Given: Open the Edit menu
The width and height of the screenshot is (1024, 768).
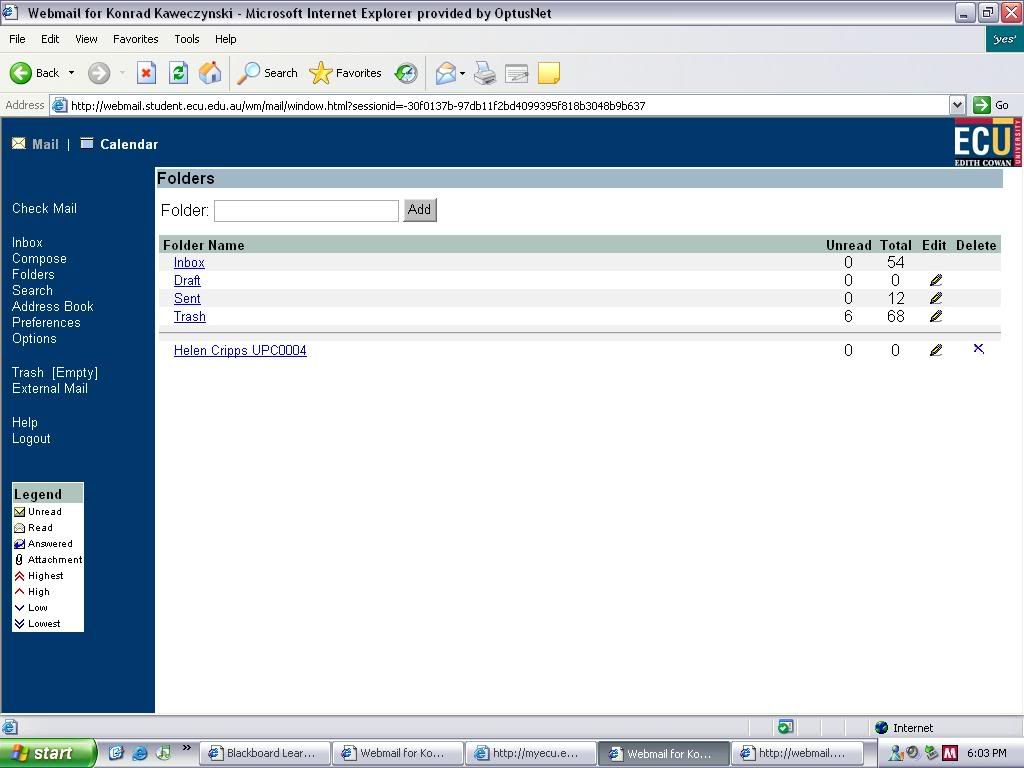Looking at the screenshot, I should pos(50,39).
